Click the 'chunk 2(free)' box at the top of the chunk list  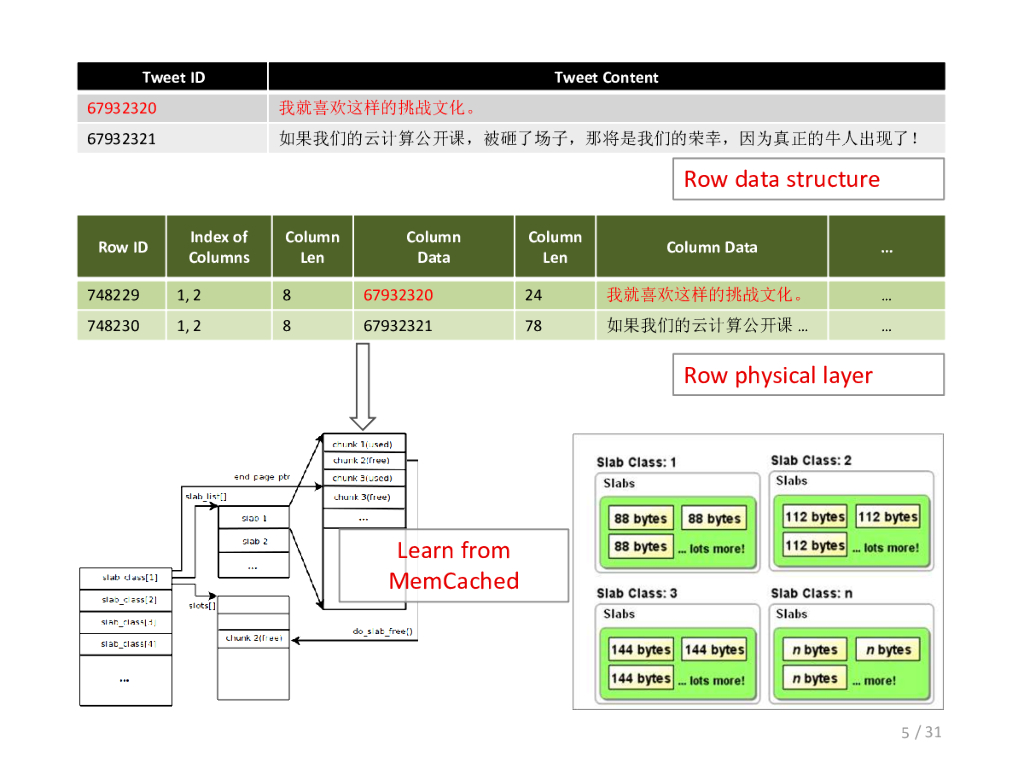point(364,460)
